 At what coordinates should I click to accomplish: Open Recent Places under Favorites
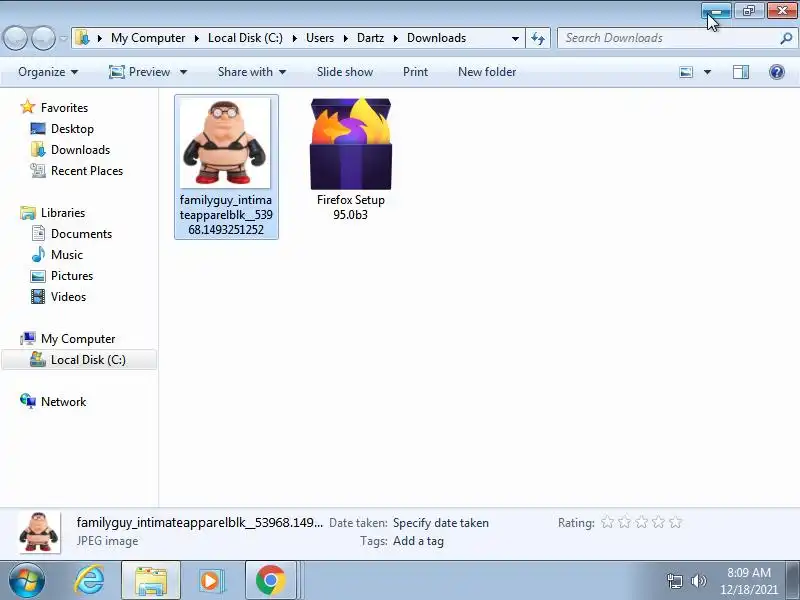click(87, 170)
